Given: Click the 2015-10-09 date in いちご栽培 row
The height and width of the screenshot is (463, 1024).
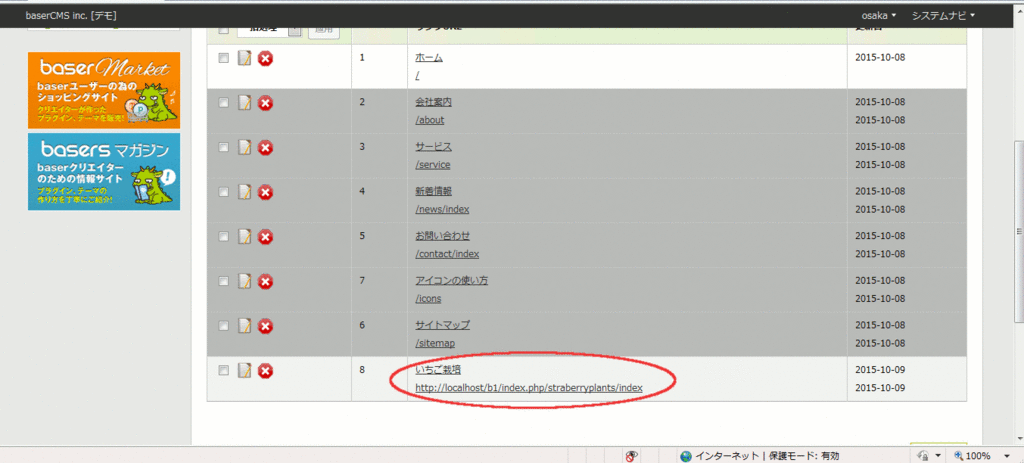Looking at the screenshot, I should pyautogui.click(x=880, y=370).
